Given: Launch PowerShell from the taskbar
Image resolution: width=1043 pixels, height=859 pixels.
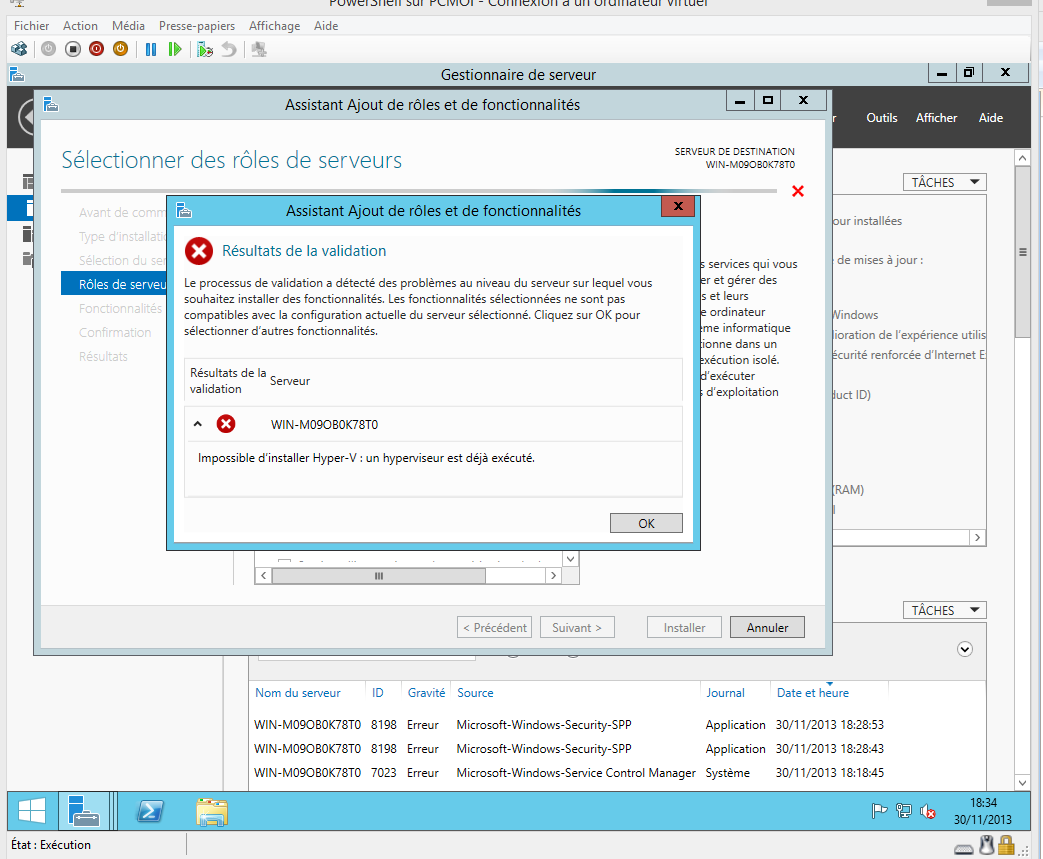Looking at the screenshot, I should (x=150, y=811).
